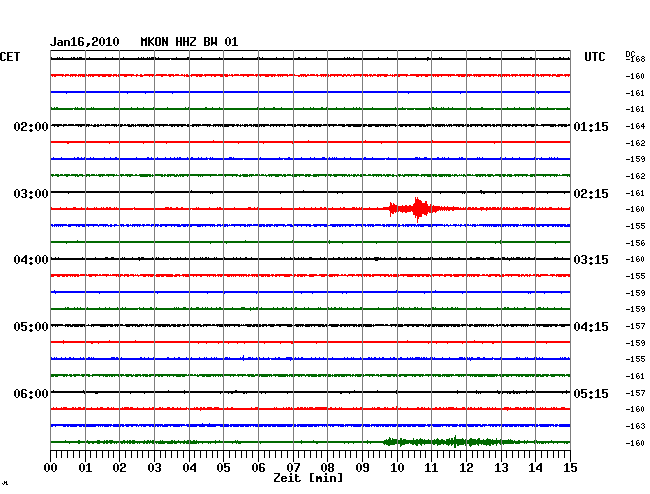Click the 03:15 UTC row label
This screenshot has width=650, height=494.
591,260
